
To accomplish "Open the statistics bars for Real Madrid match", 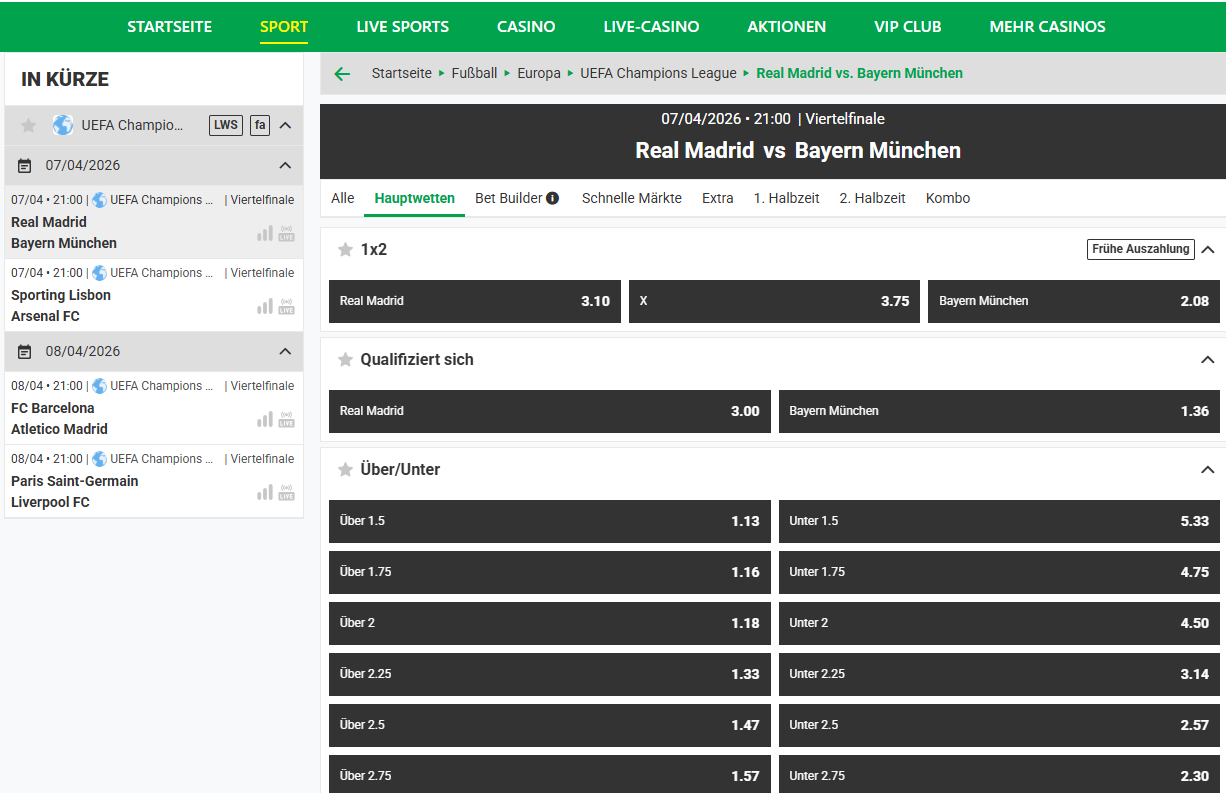I will (x=265, y=233).
